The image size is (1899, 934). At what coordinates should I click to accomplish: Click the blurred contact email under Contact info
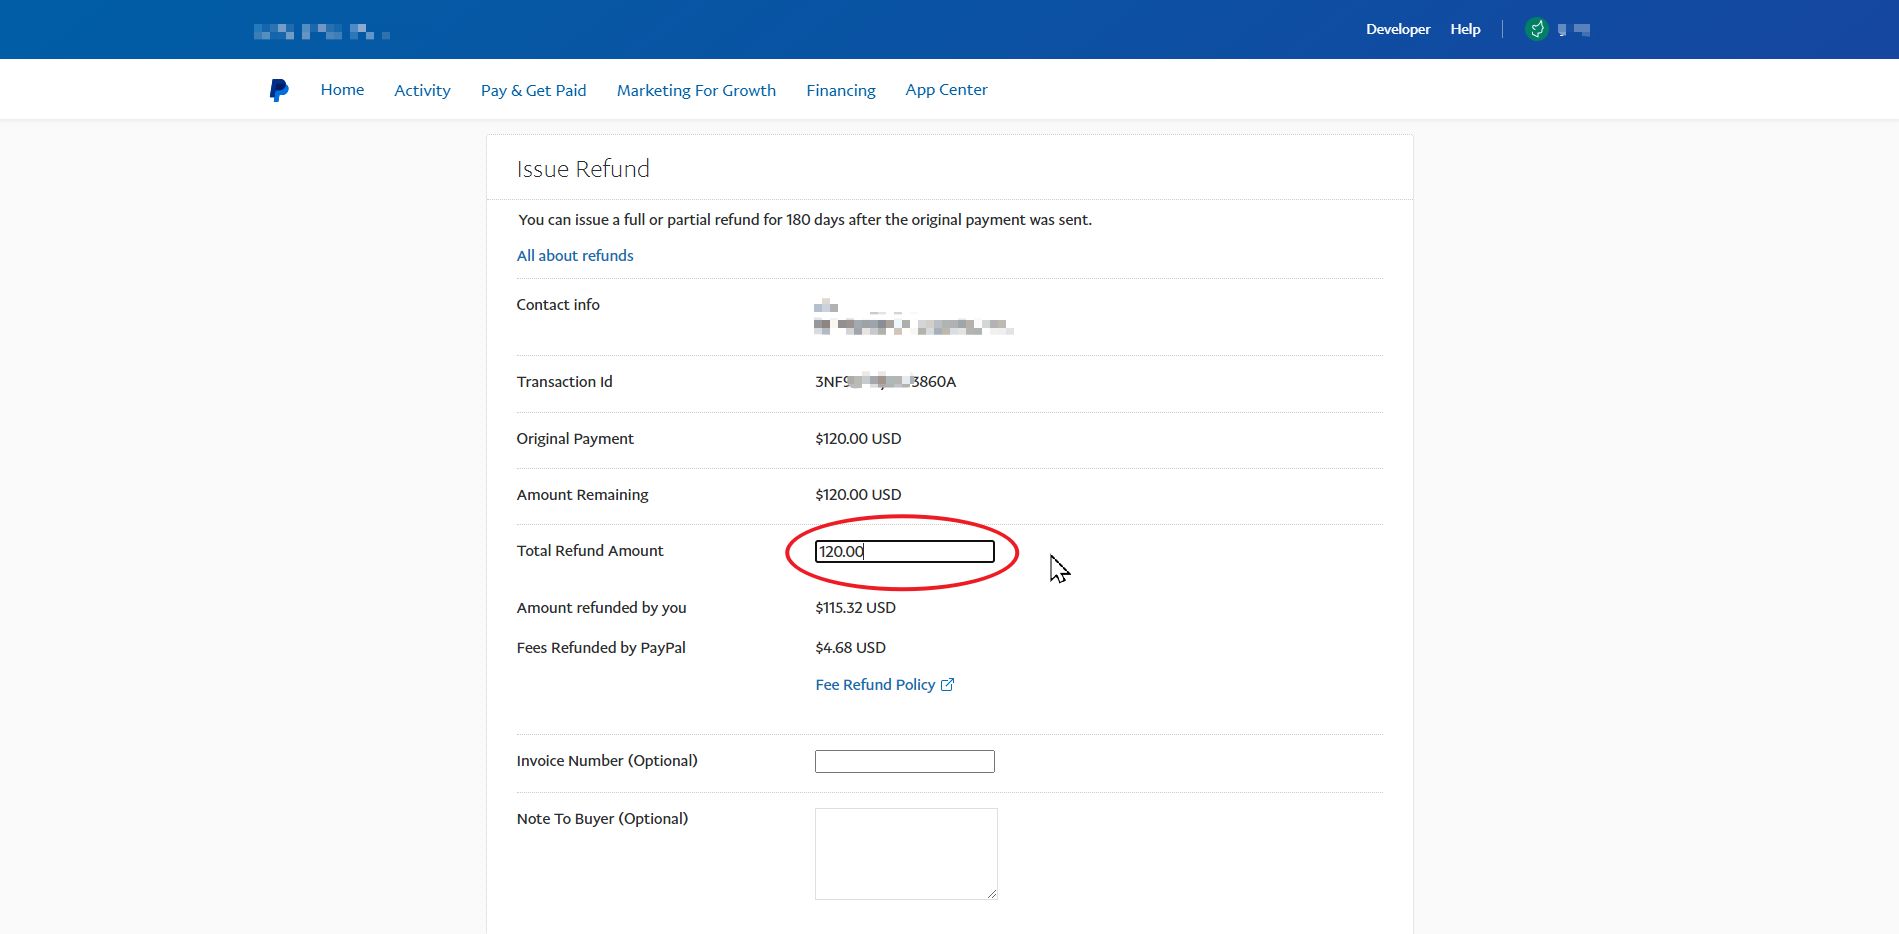click(x=913, y=326)
